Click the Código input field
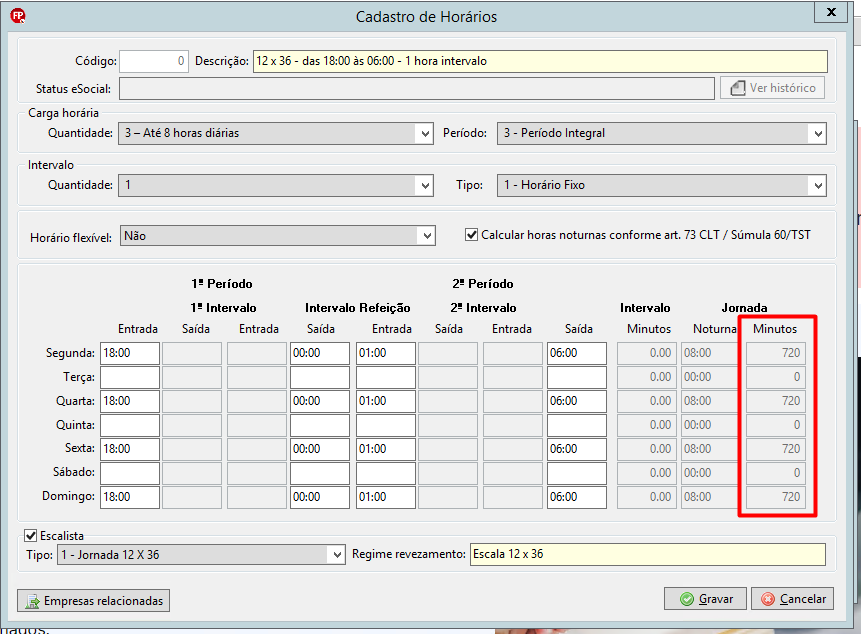The width and height of the screenshot is (861, 634). click(154, 61)
